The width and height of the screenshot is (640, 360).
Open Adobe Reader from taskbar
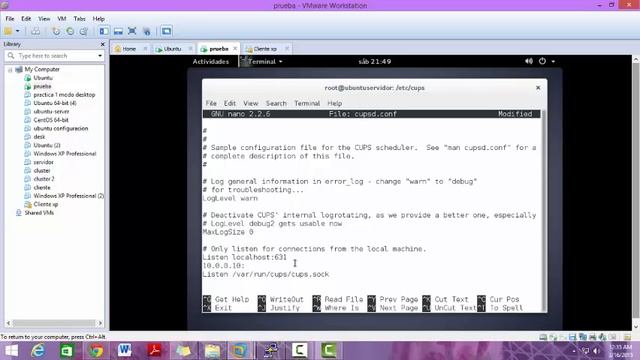(154, 351)
